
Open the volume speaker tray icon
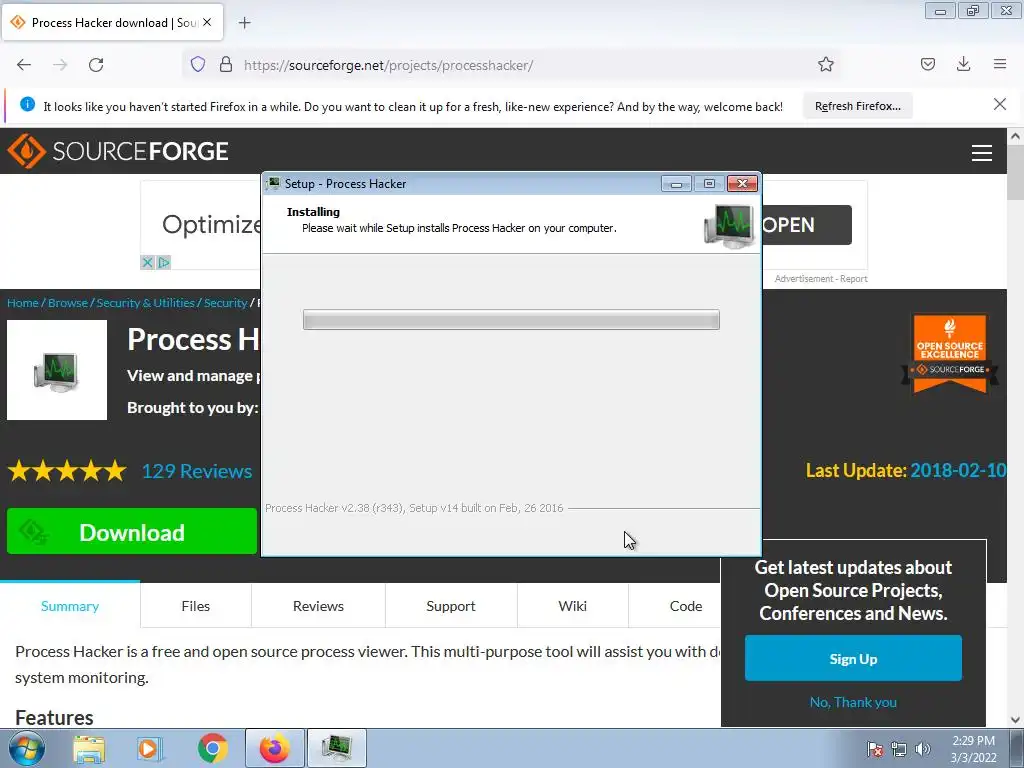pos(922,750)
